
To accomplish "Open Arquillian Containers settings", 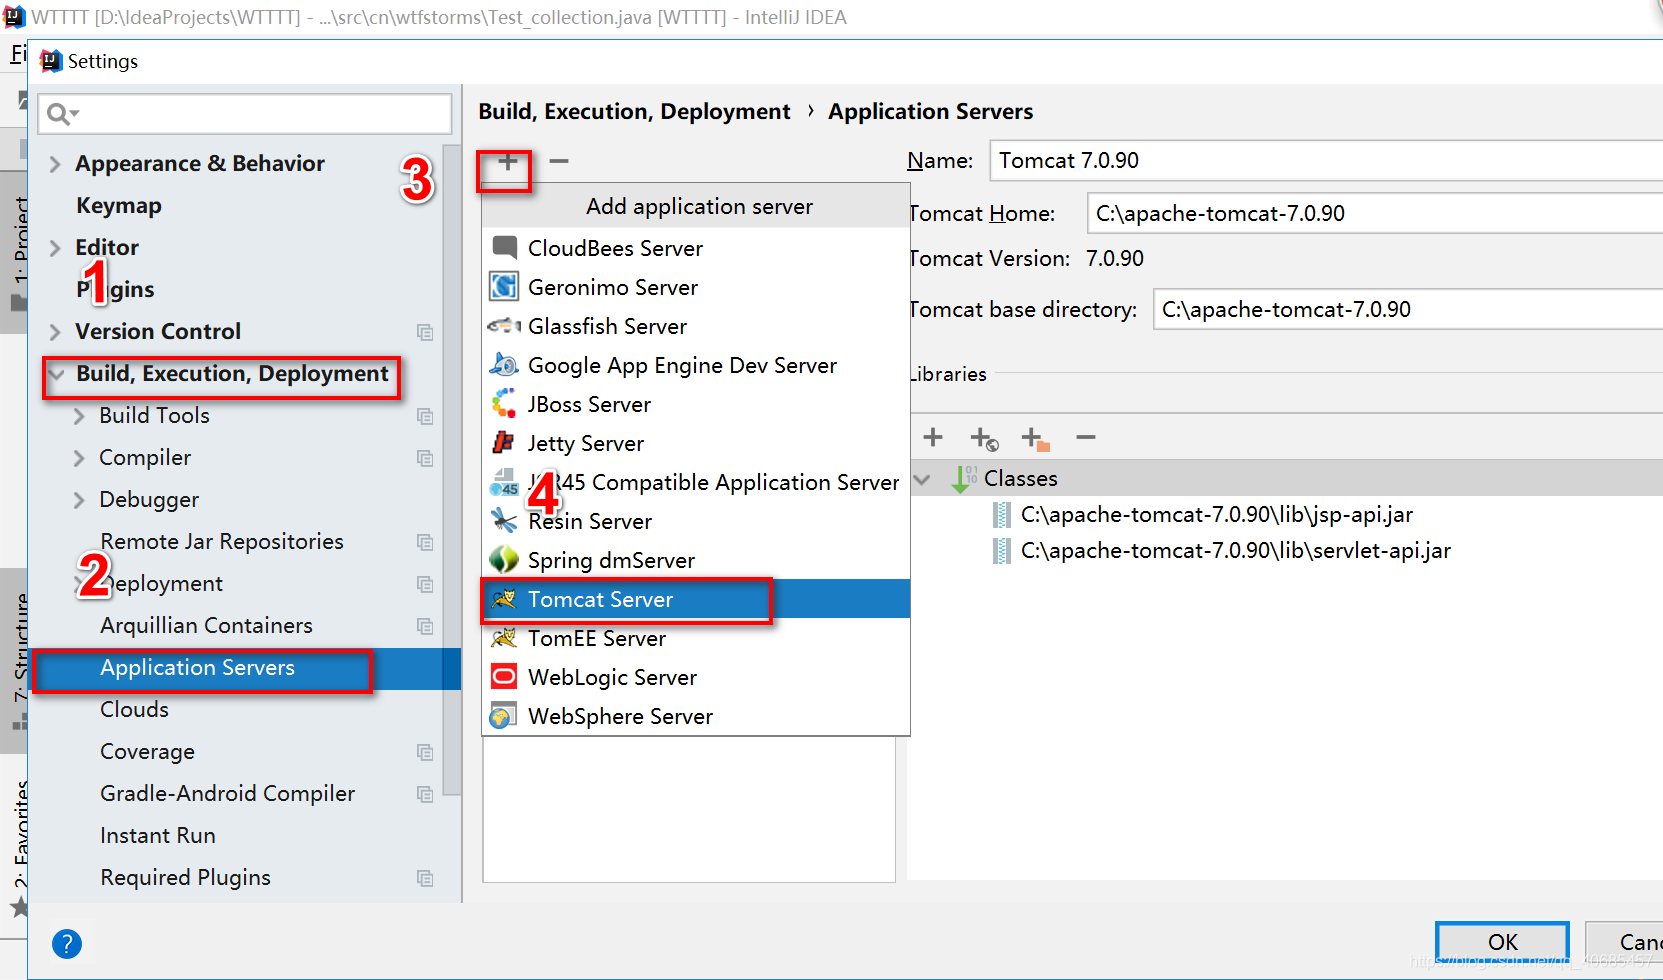I will 206,625.
